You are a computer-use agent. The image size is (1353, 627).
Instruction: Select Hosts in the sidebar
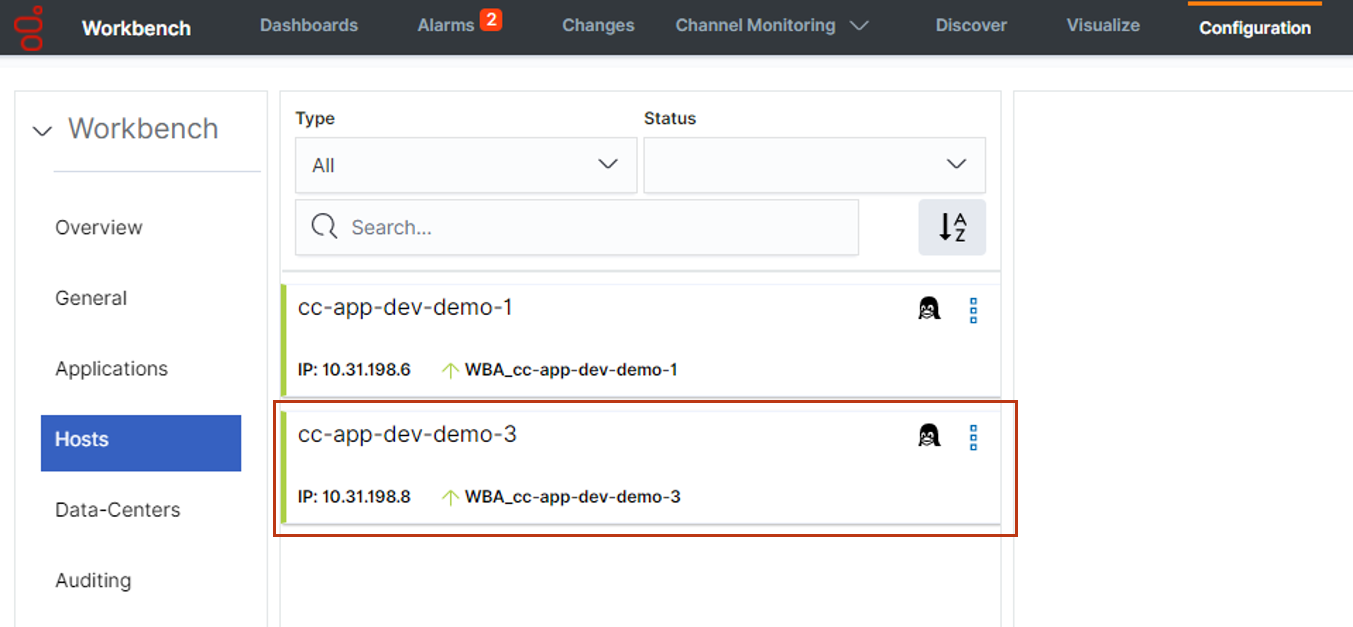click(x=141, y=443)
